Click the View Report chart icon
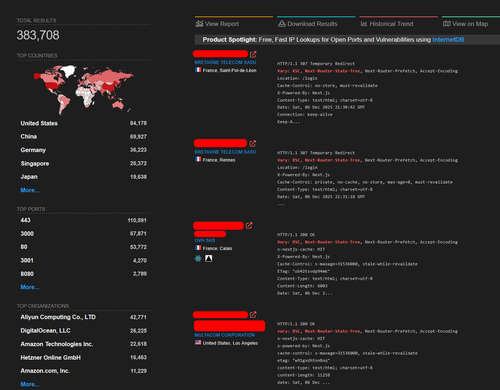500x390 pixels. [x=199, y=24]
